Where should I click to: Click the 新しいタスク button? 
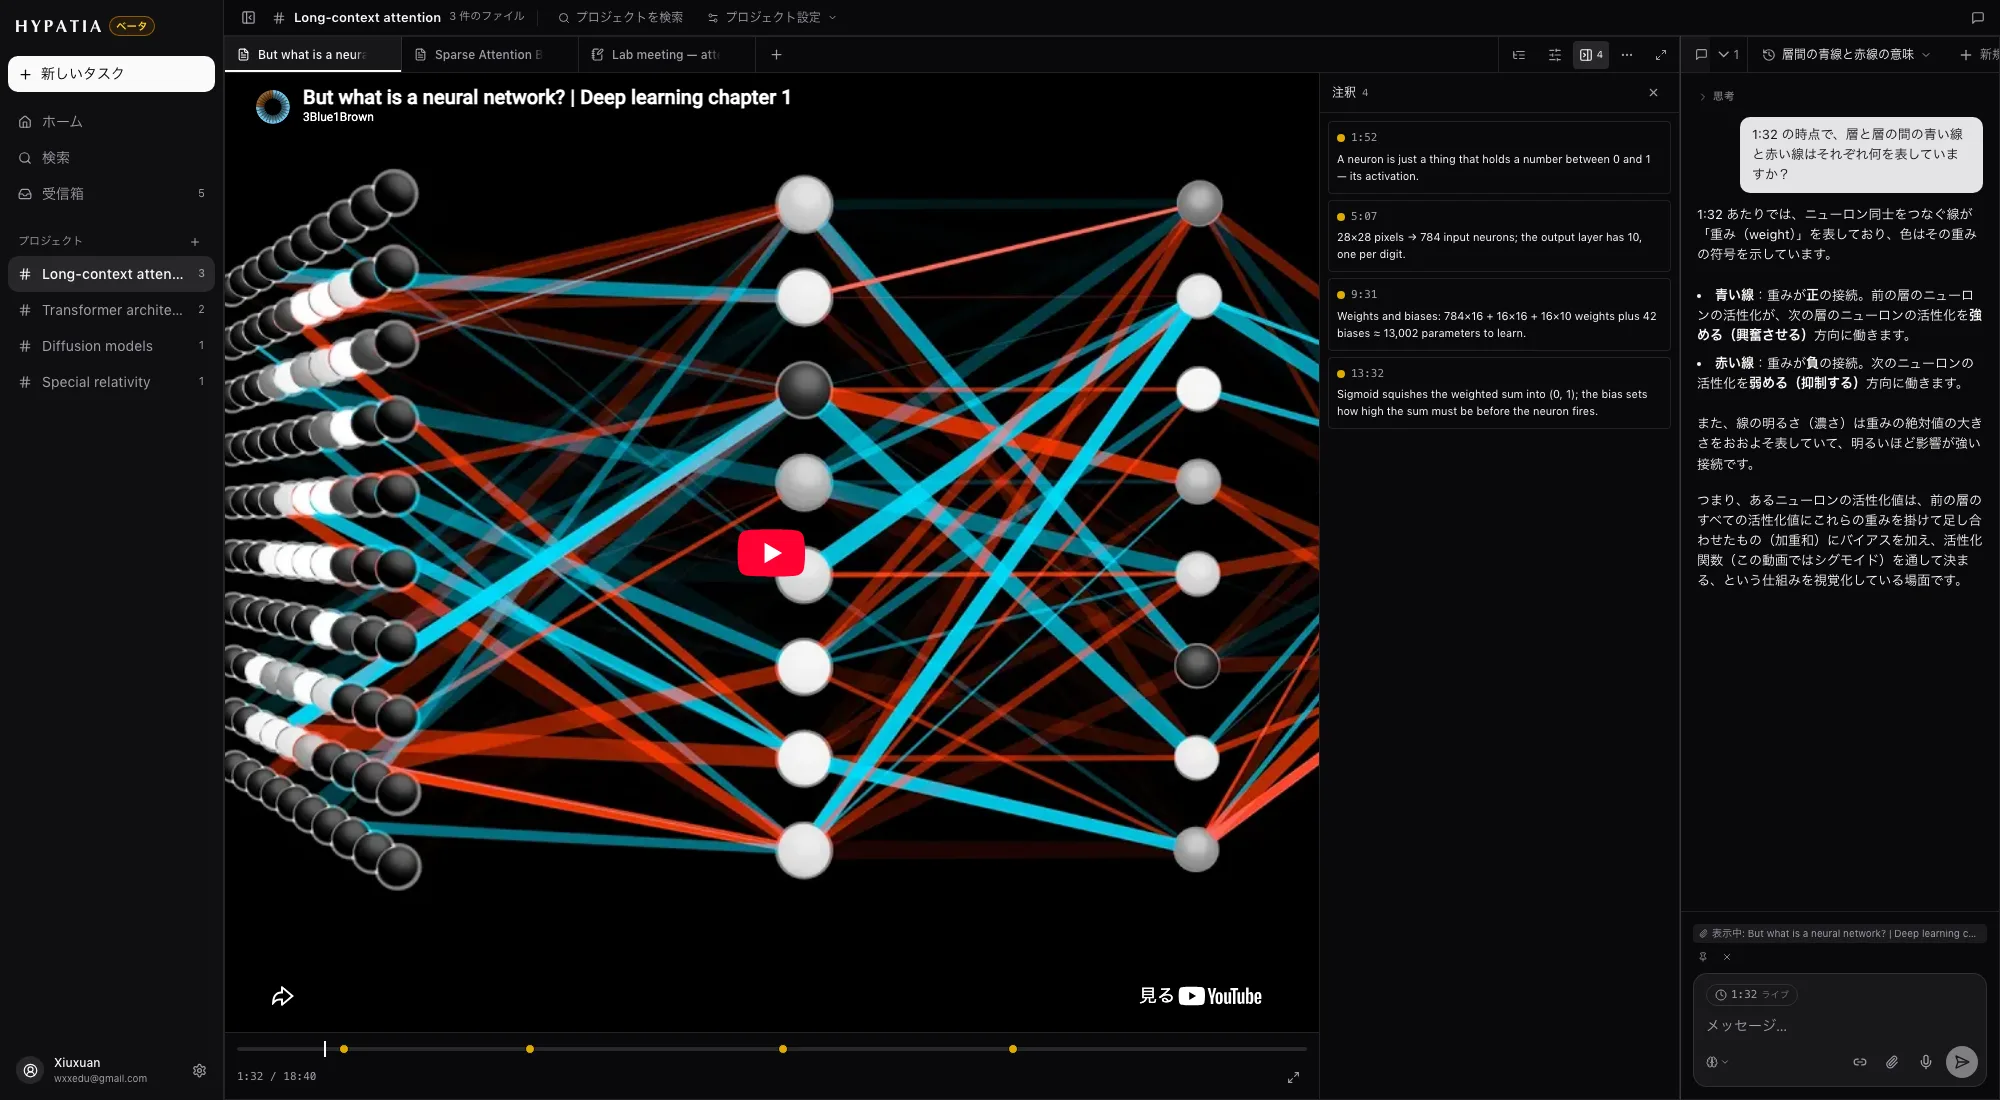pyautogui.click(x=111, y=74)
